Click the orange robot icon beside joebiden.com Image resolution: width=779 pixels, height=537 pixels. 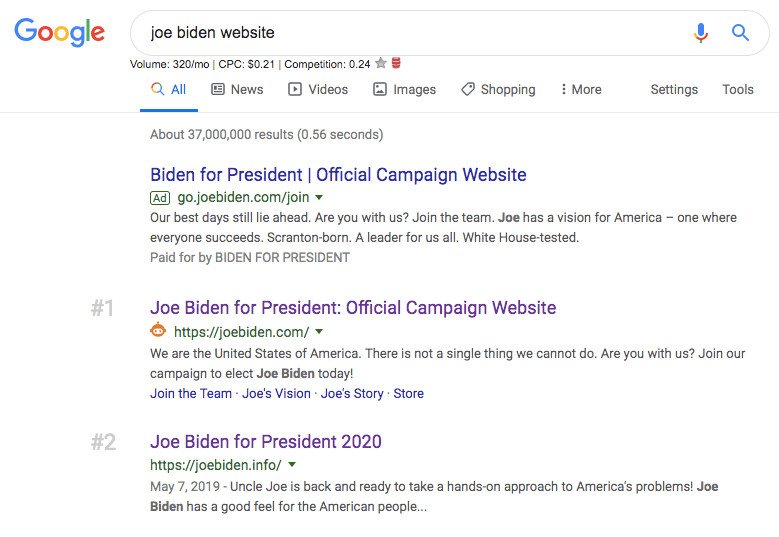tap(159, 331)
